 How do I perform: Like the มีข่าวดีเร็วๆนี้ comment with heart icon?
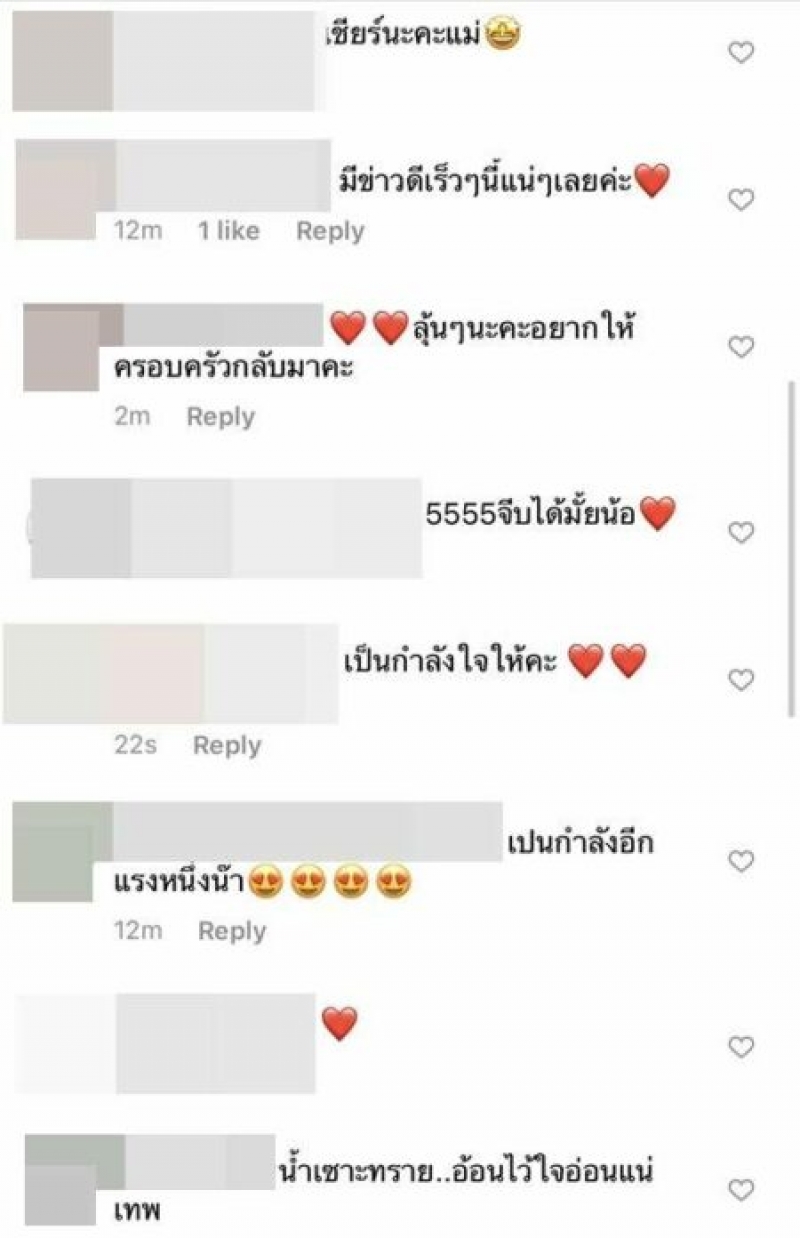pos(741,200)
